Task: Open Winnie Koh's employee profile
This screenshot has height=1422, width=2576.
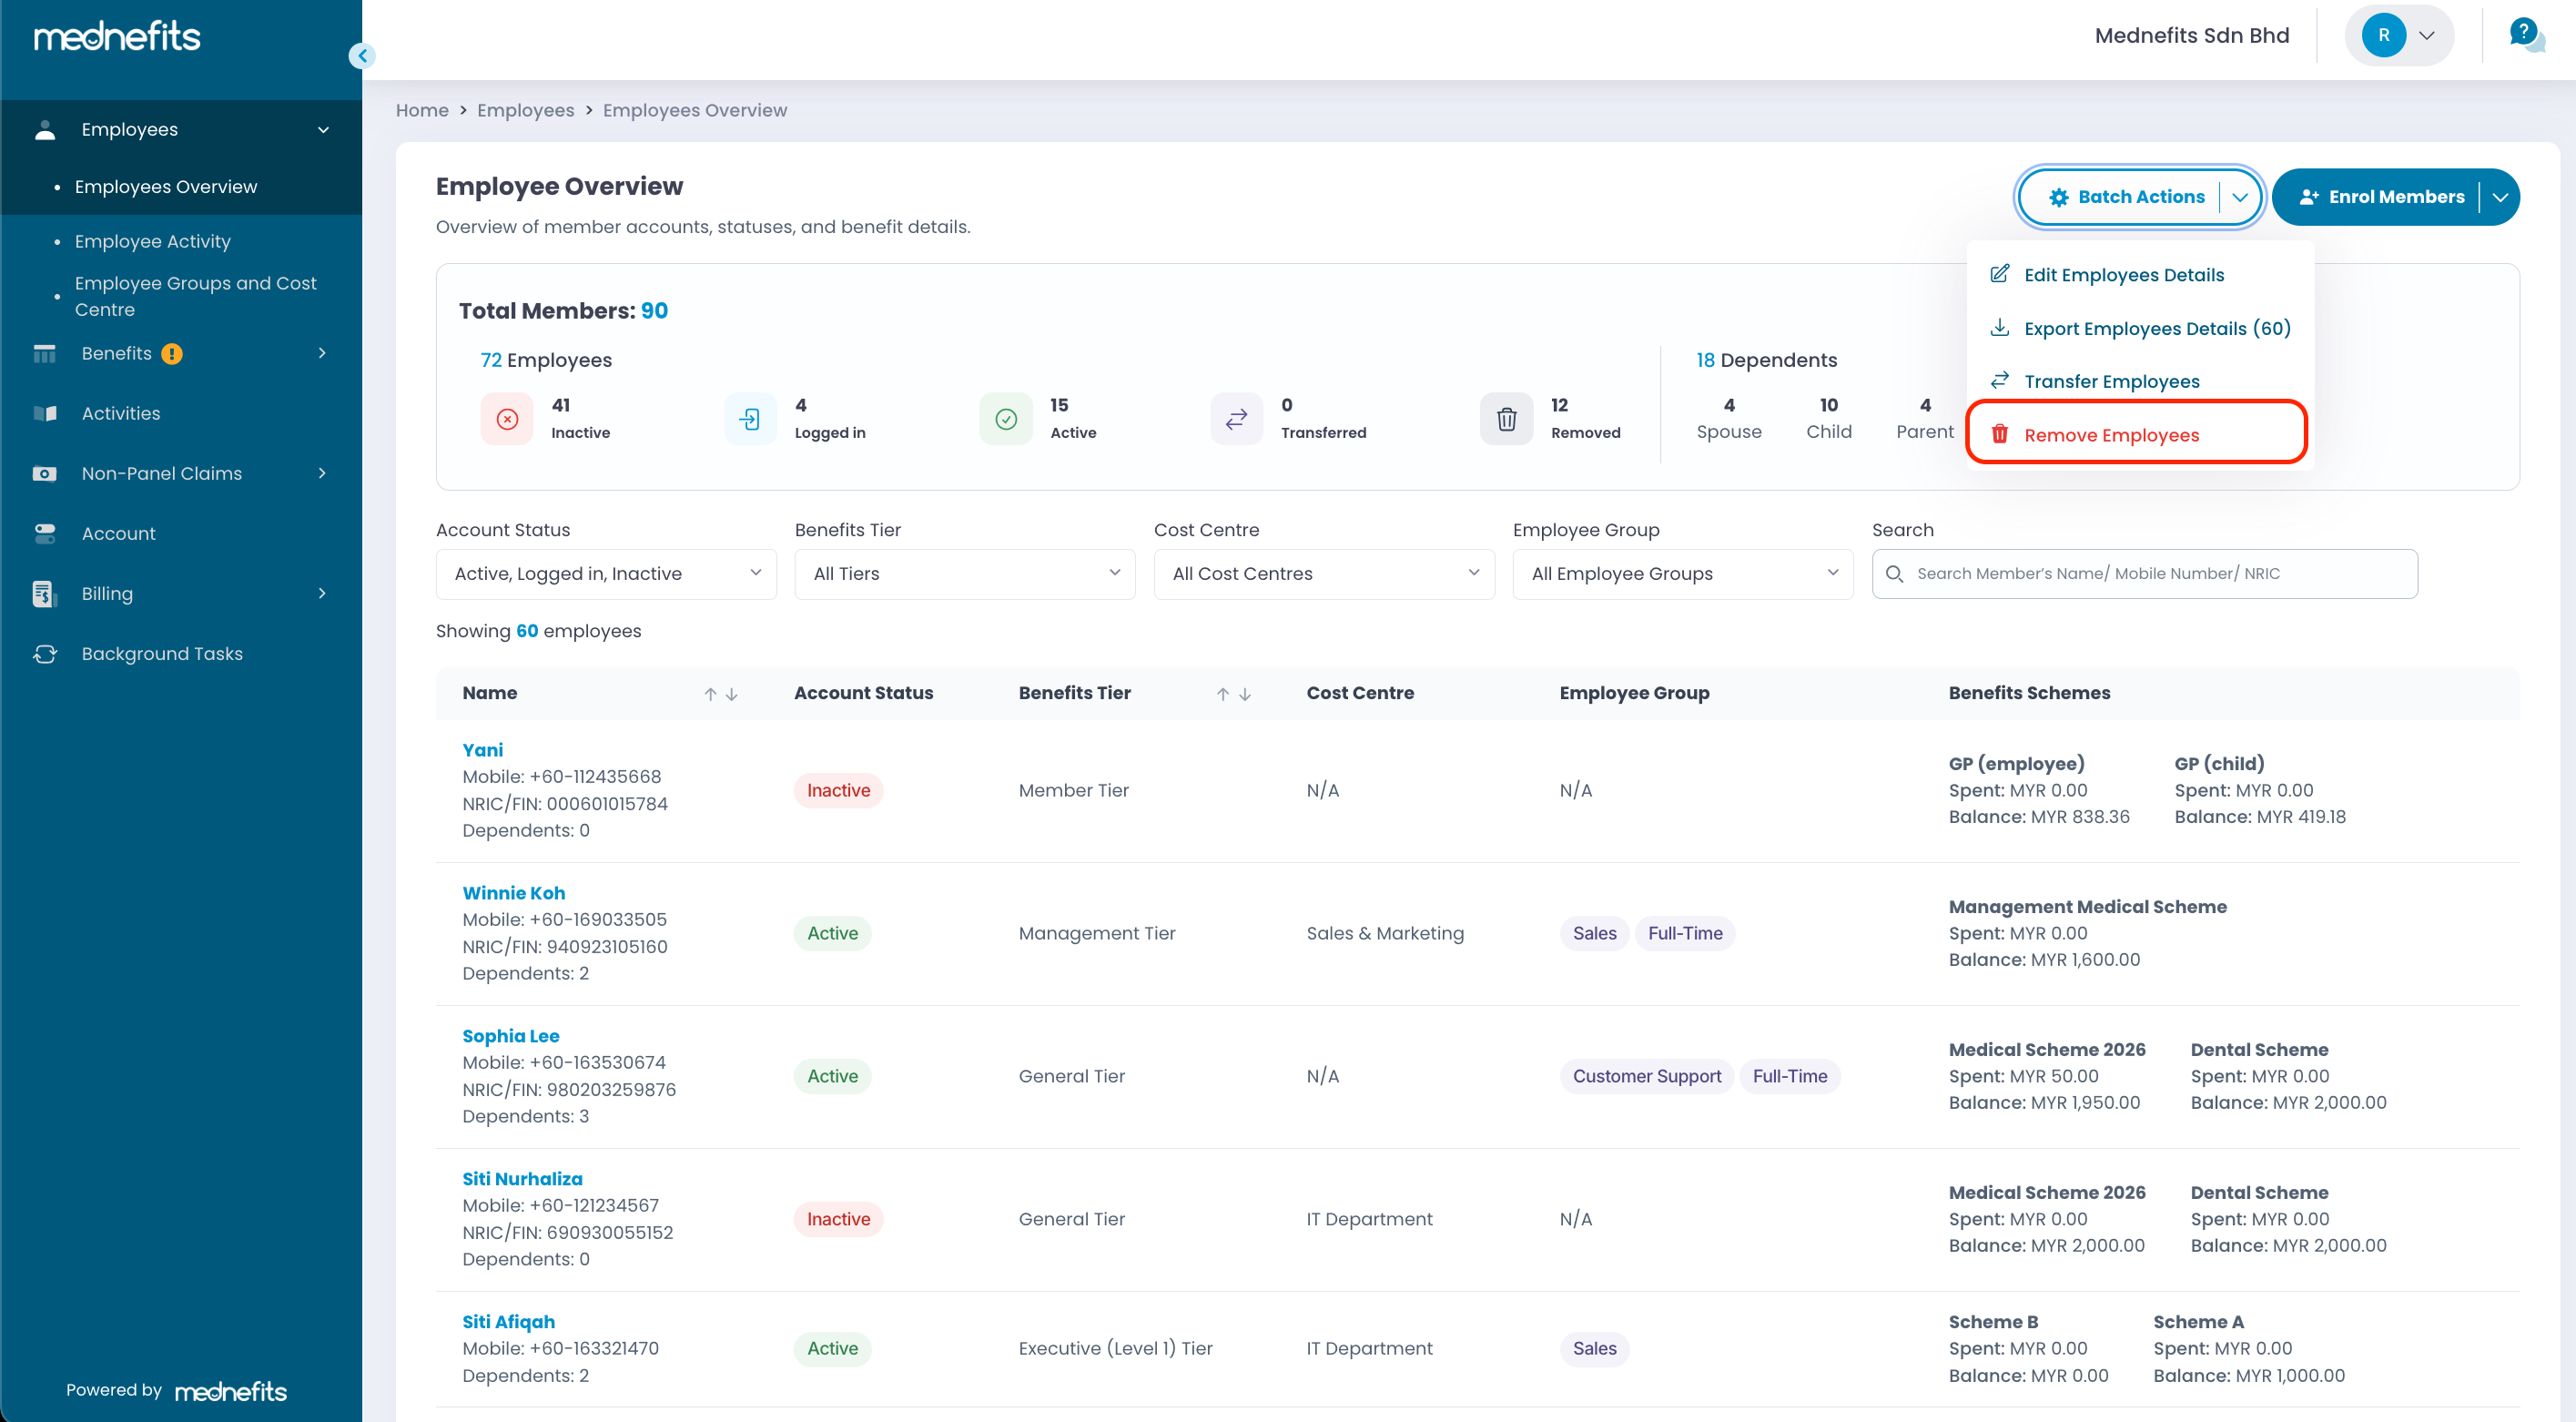Action: 513,893
